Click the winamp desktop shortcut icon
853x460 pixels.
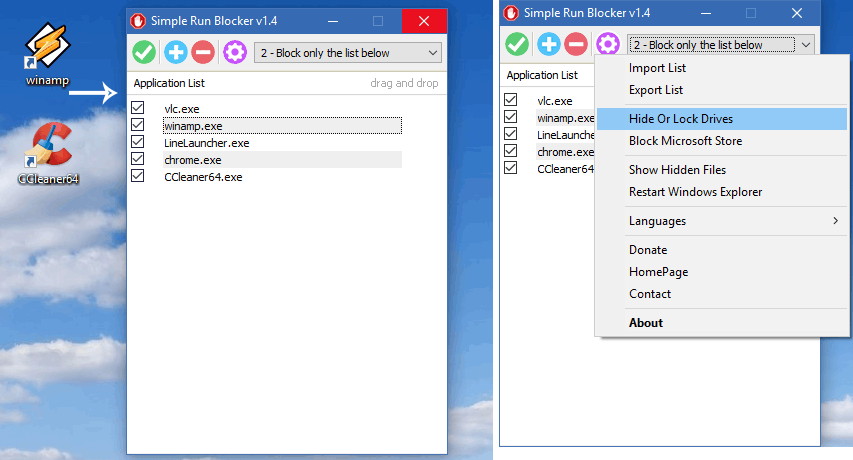coord(48,54)
